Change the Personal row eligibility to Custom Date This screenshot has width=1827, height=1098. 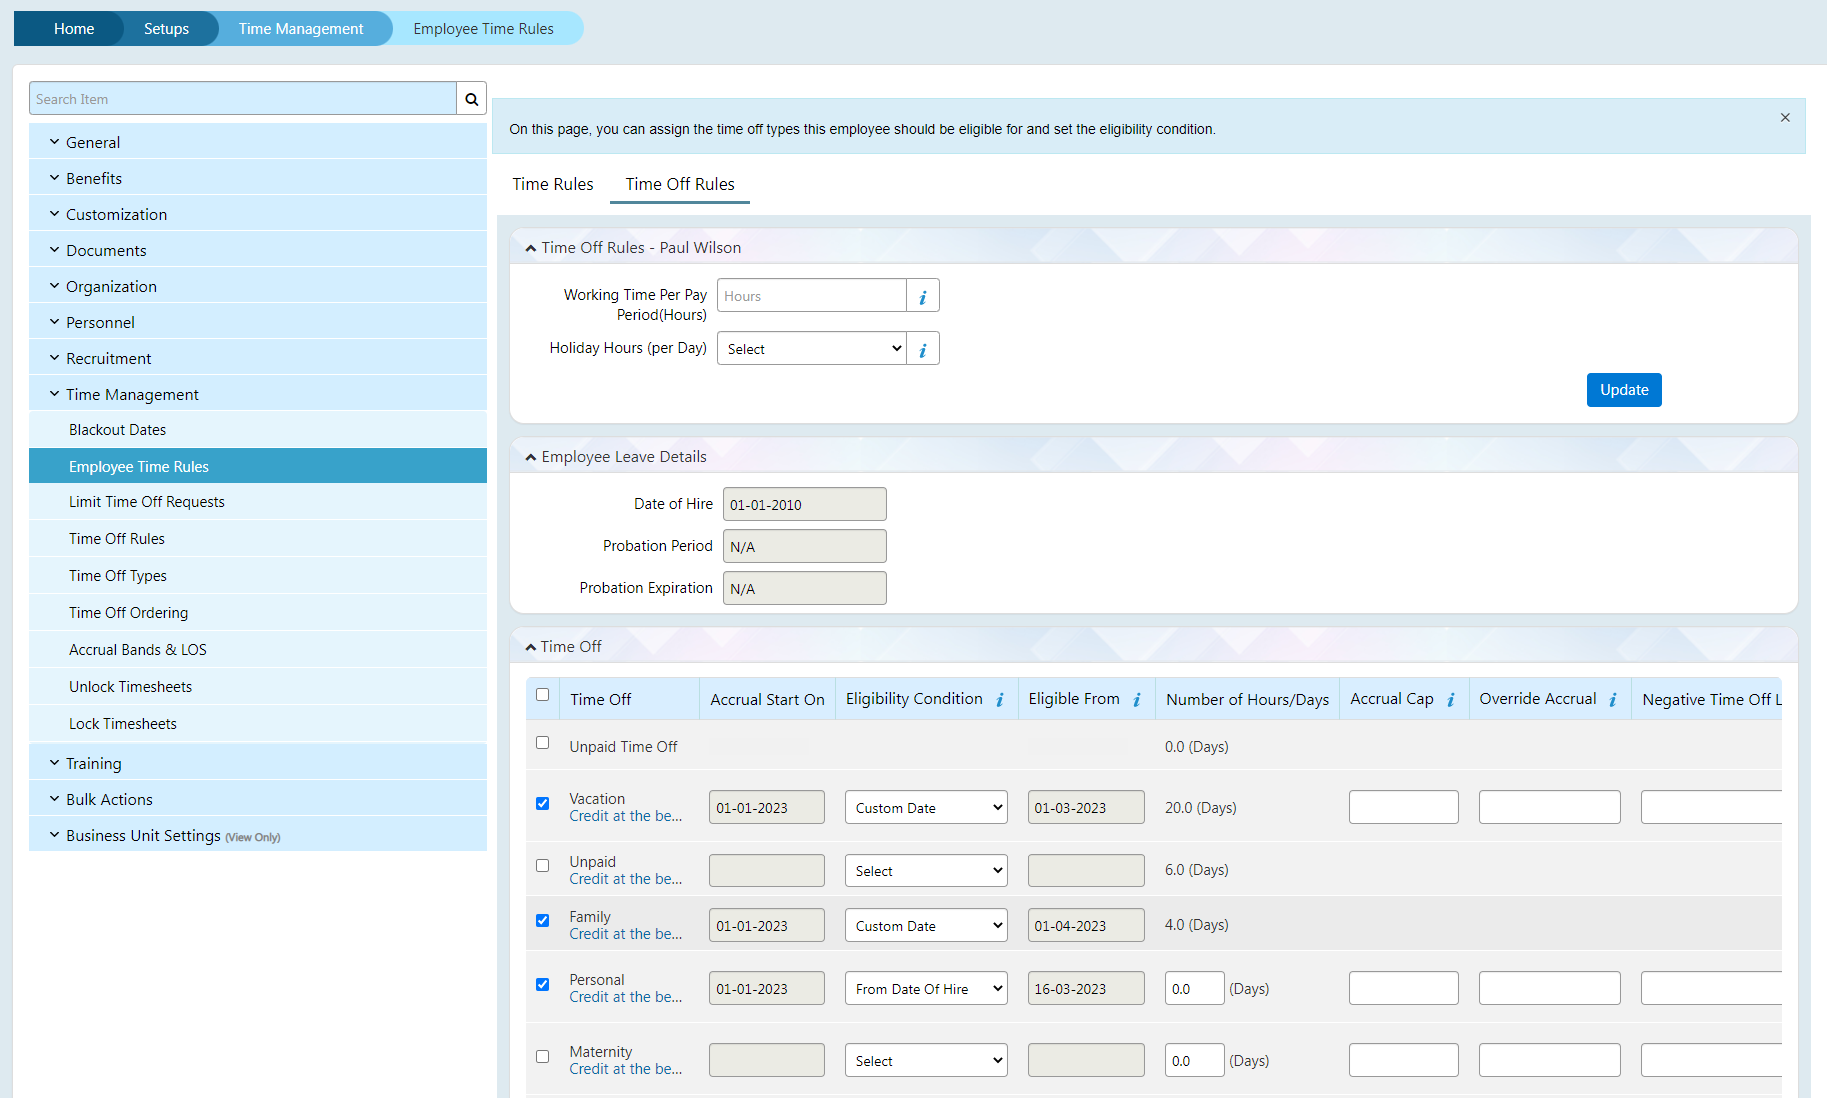point(925,988)
